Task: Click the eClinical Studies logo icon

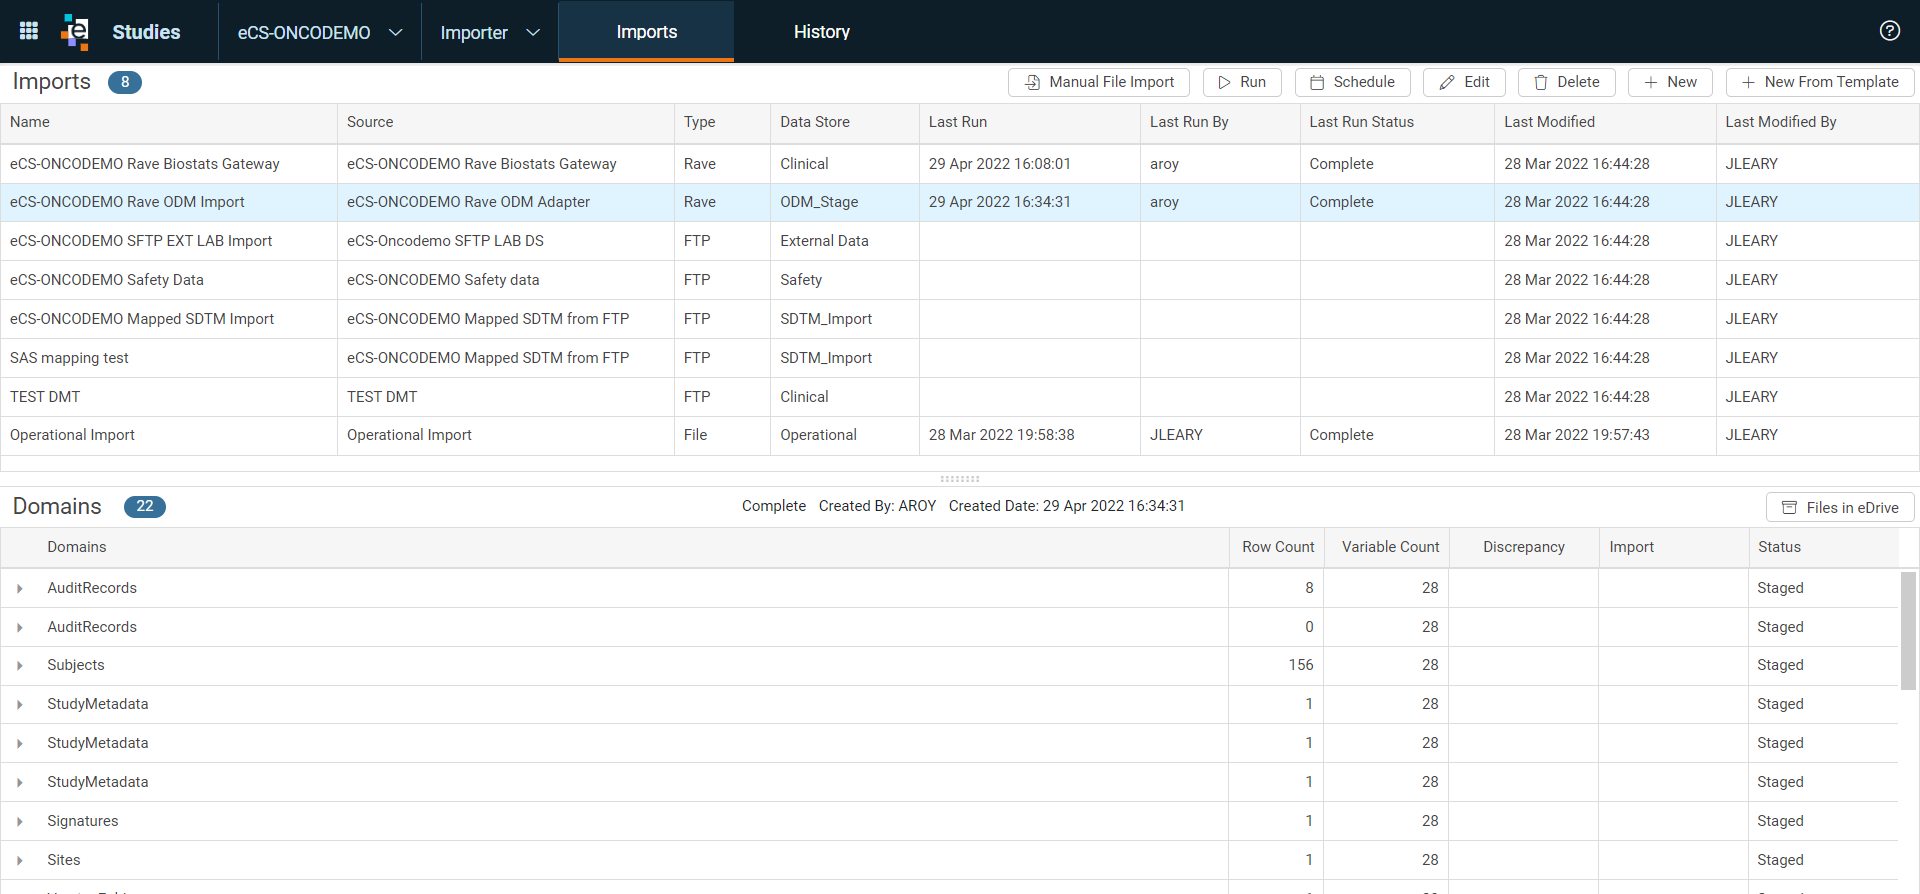Action: click(x=75, y=31)
